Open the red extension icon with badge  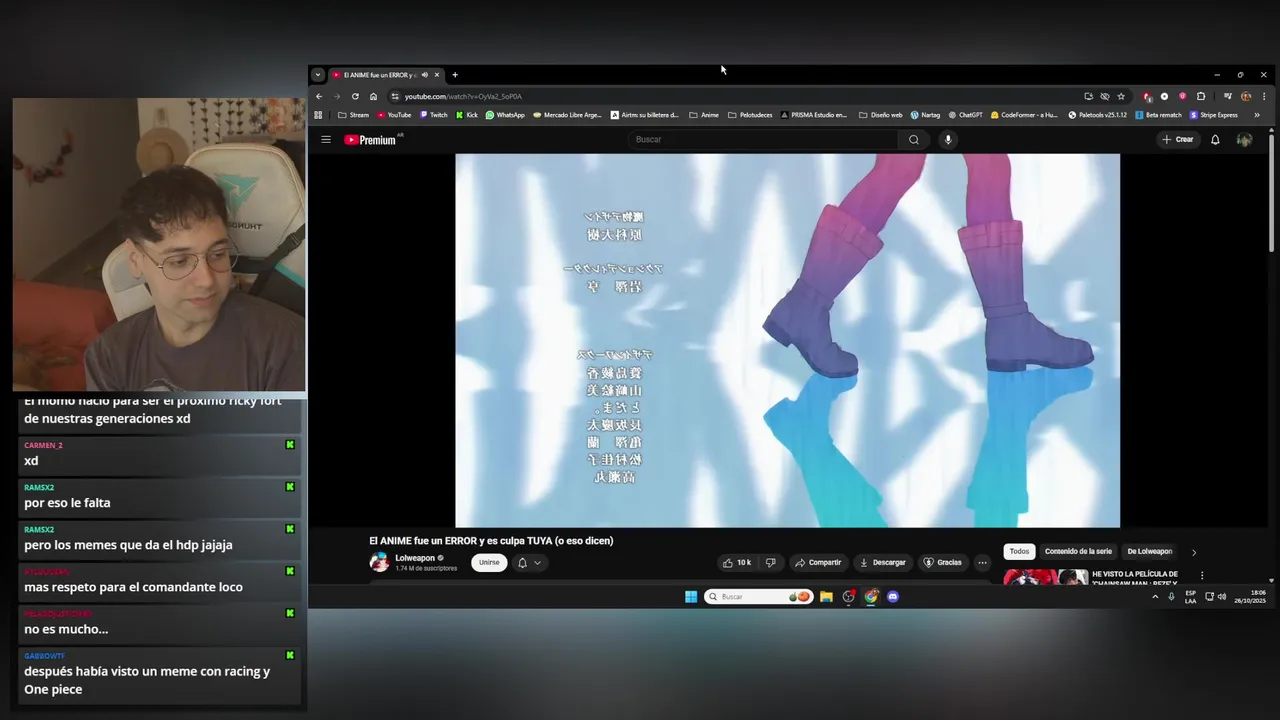pos(1147,96)
